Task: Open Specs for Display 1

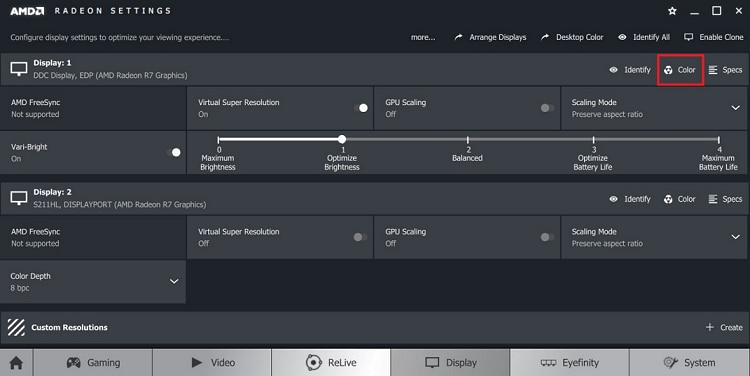Action: pyautogui.click(x=725, y=70)
